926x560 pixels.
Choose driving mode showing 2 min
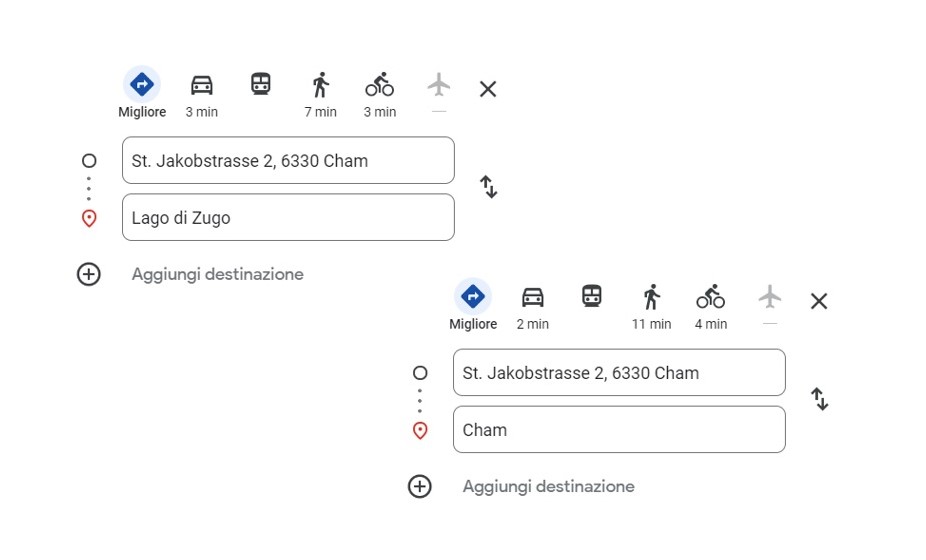[533, 307]
